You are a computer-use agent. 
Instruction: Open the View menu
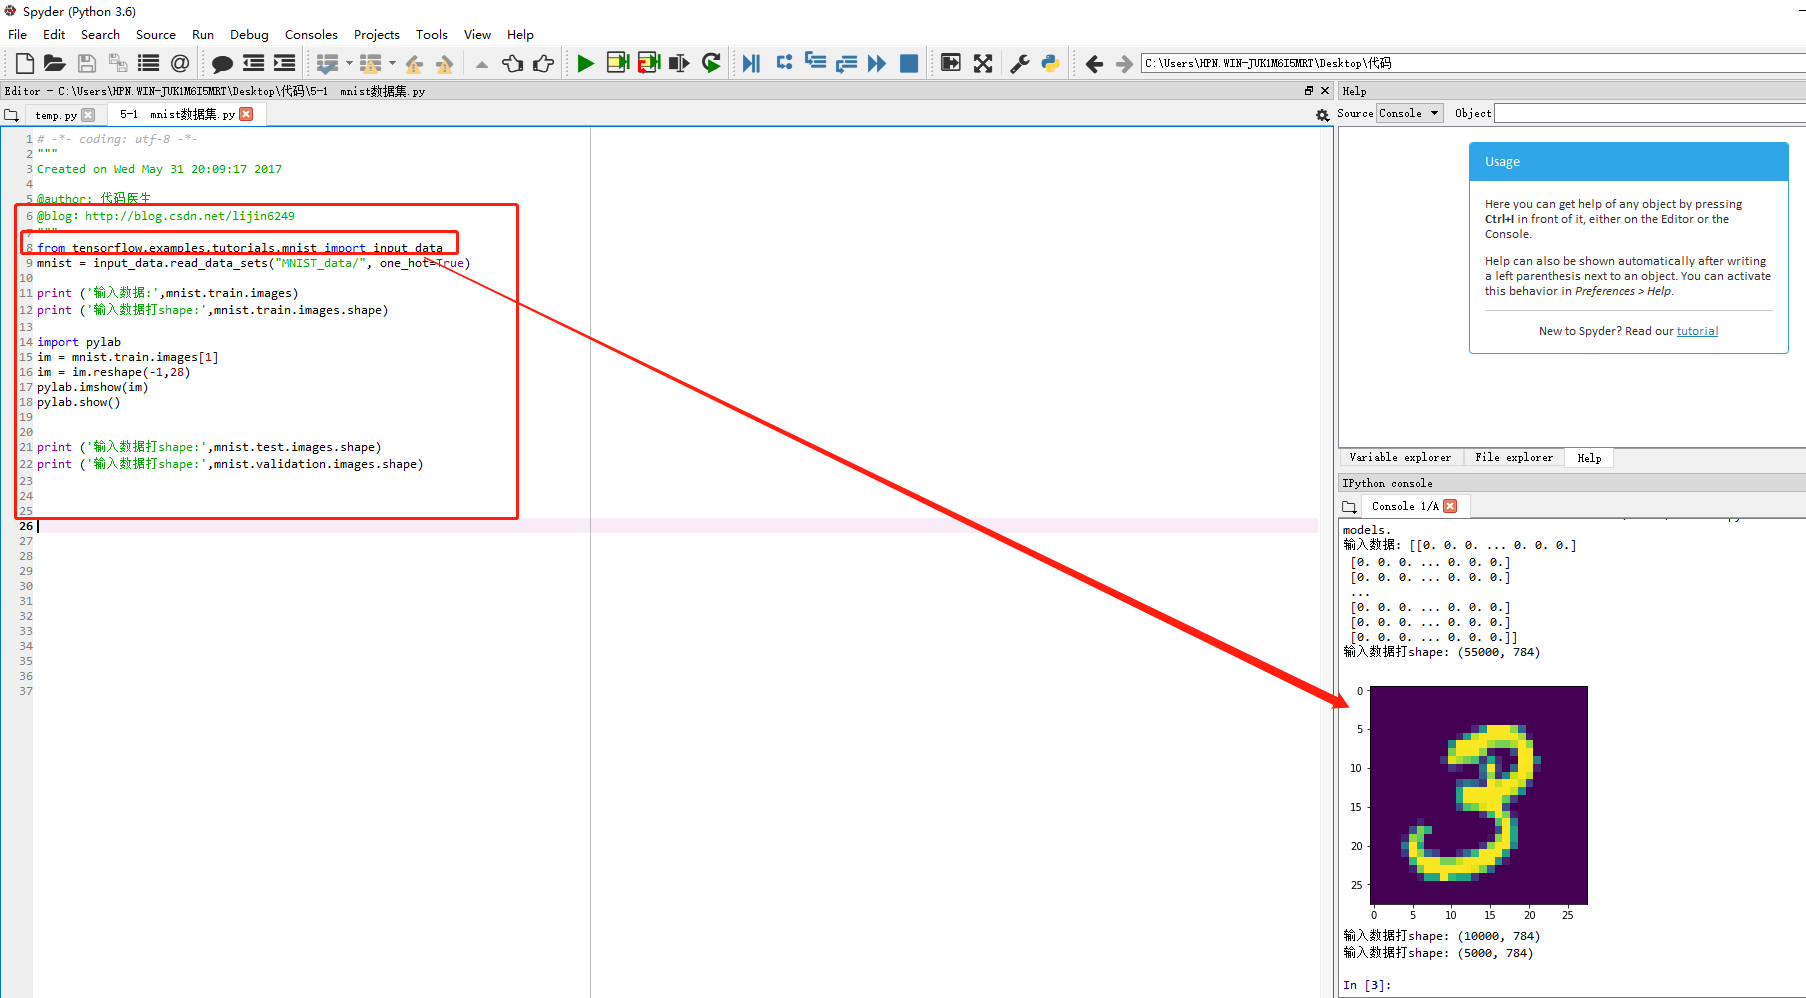pyautogui.click(x=477, y=34)
